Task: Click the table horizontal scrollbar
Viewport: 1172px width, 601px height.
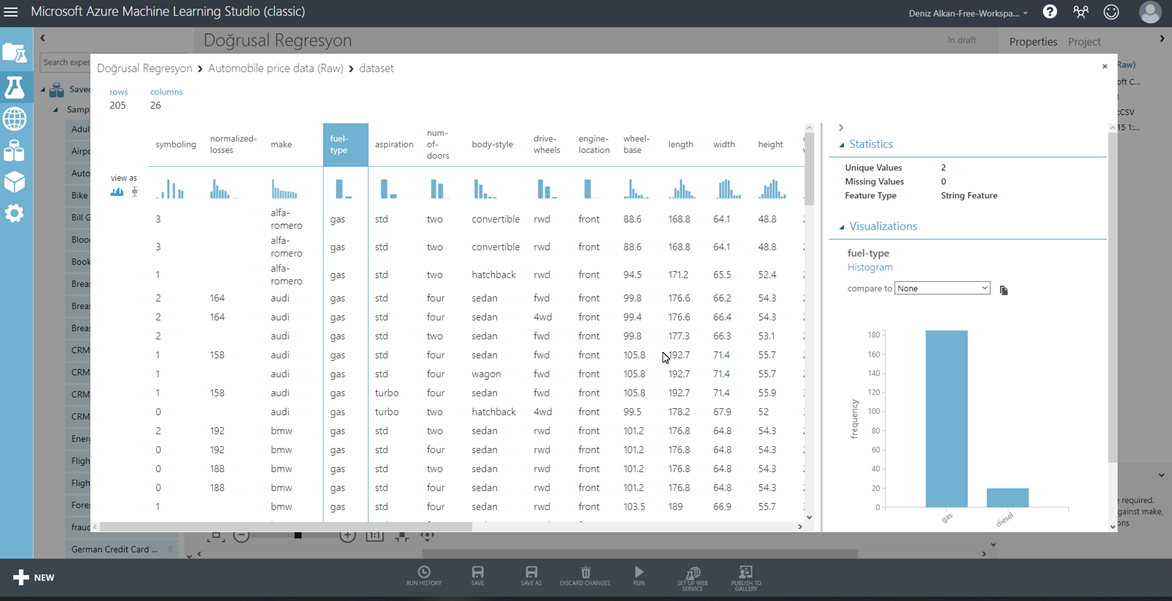Action: tap(286, 526)
